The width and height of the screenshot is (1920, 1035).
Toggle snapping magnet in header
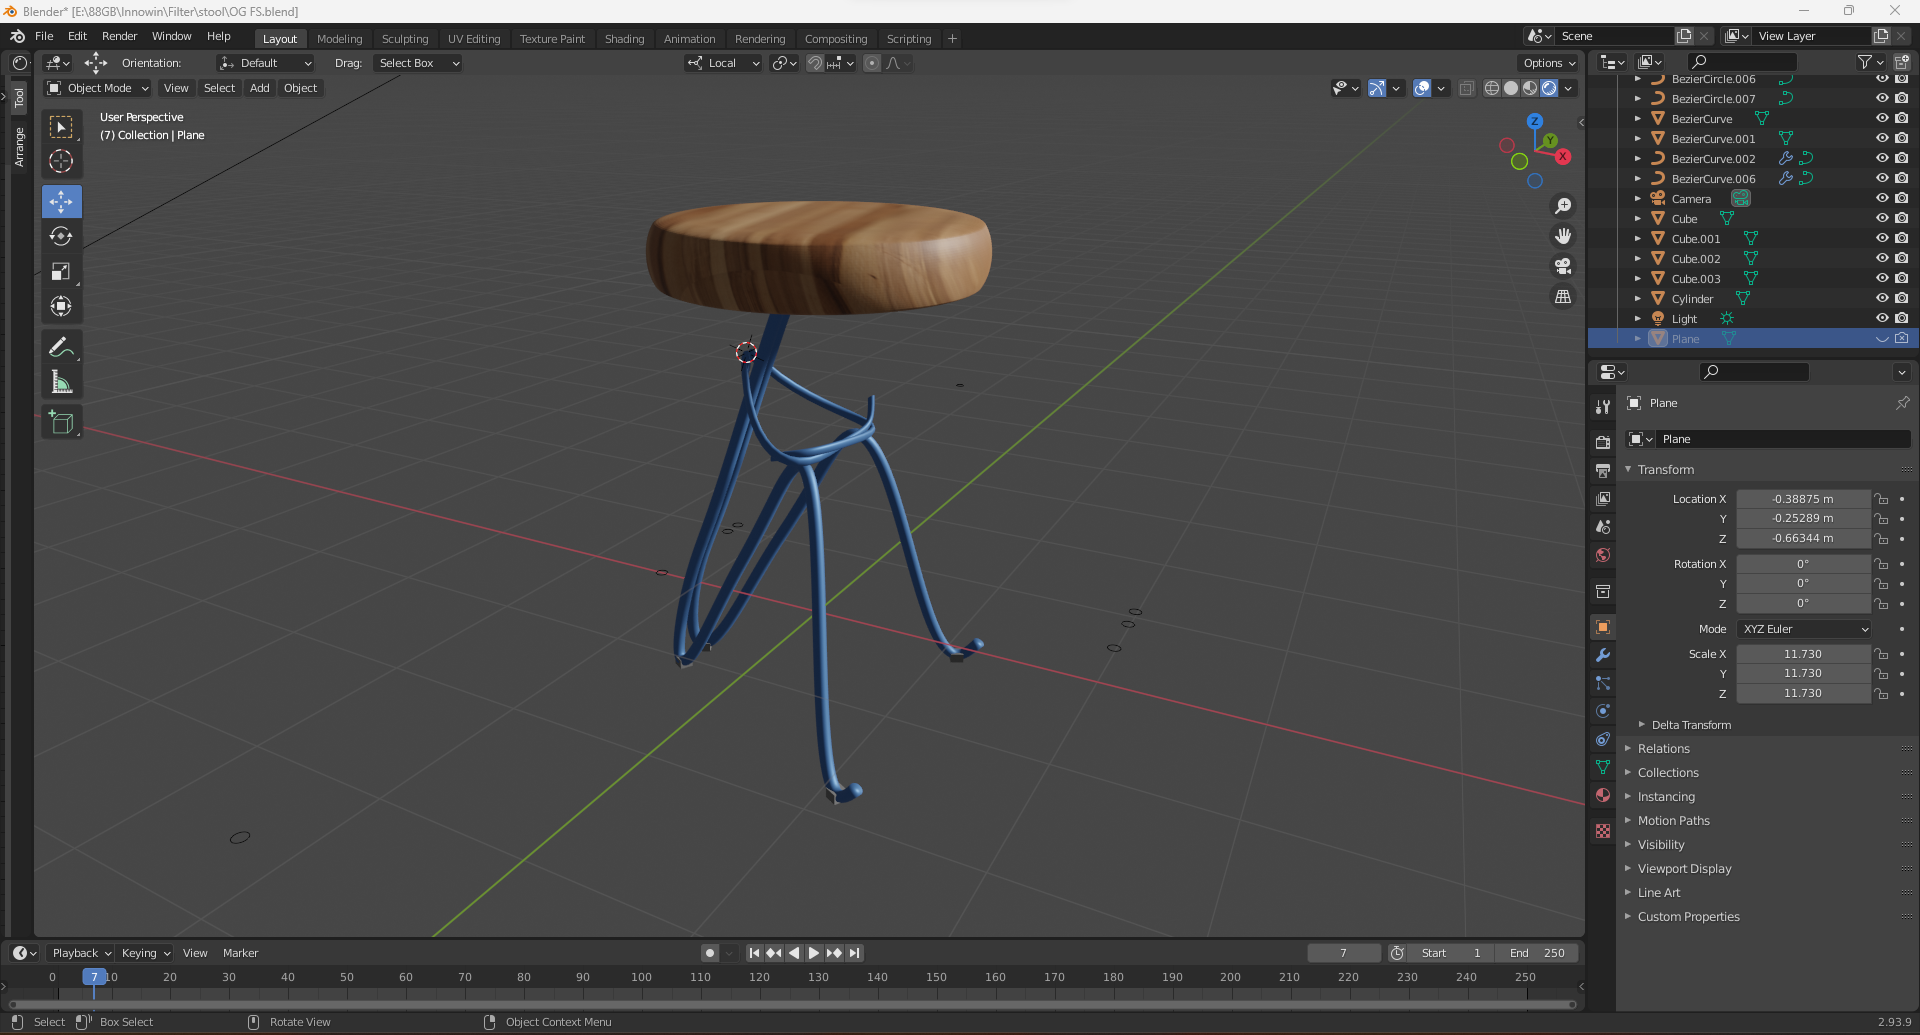[815, 63]
